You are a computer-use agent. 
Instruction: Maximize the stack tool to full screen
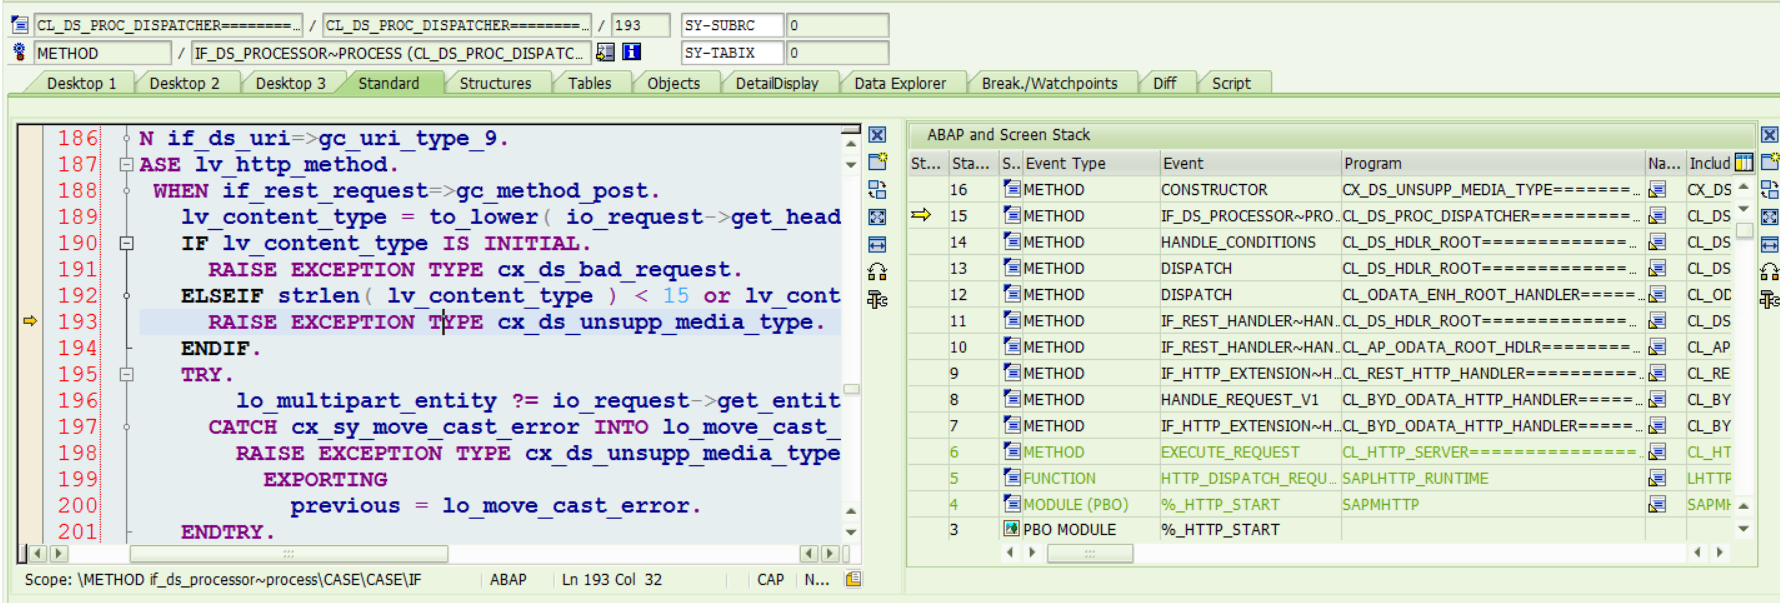[1769, 217]
